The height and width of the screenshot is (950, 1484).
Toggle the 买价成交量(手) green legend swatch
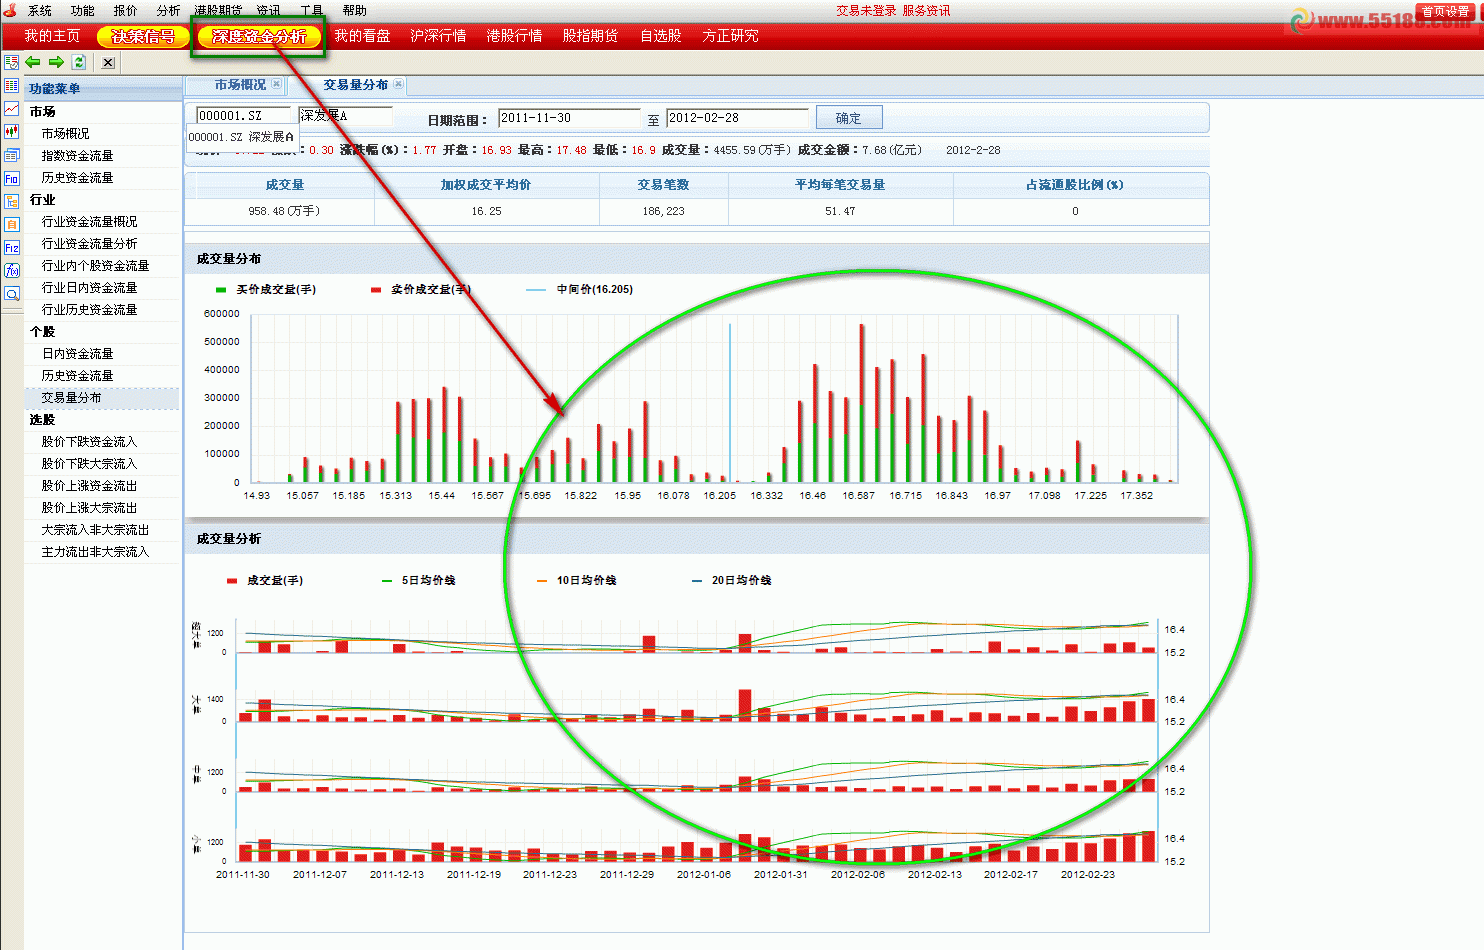221,290
